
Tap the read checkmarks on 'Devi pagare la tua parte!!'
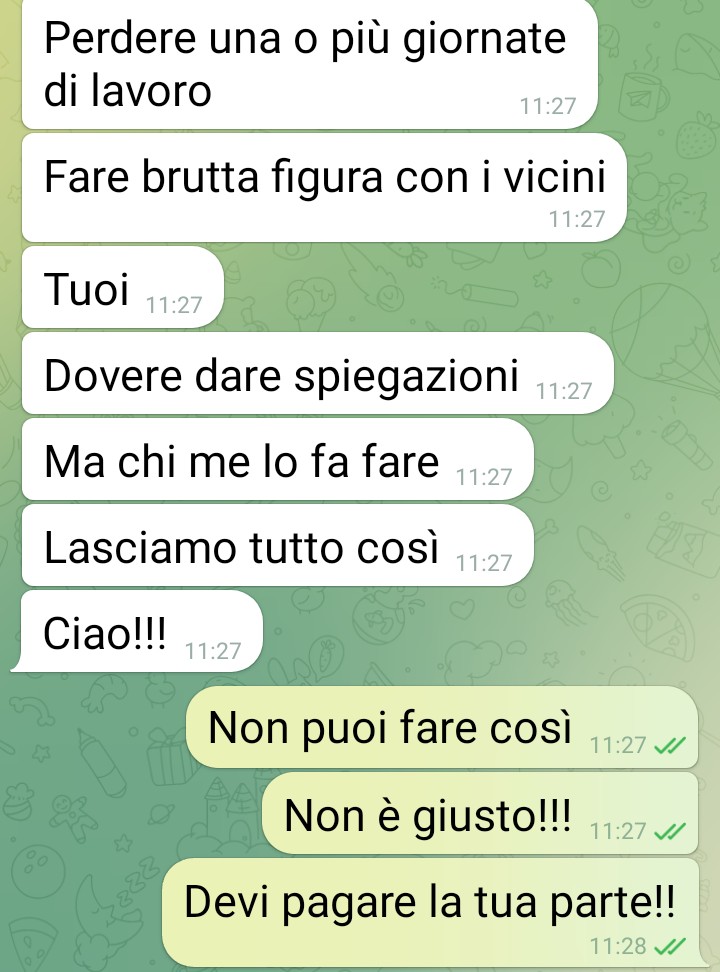point(670,946)
